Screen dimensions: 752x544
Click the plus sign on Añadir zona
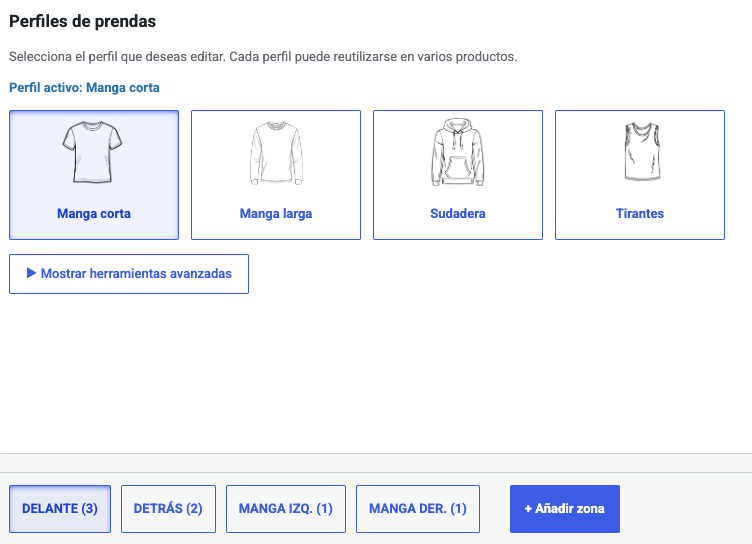click(x=528, y=509)
